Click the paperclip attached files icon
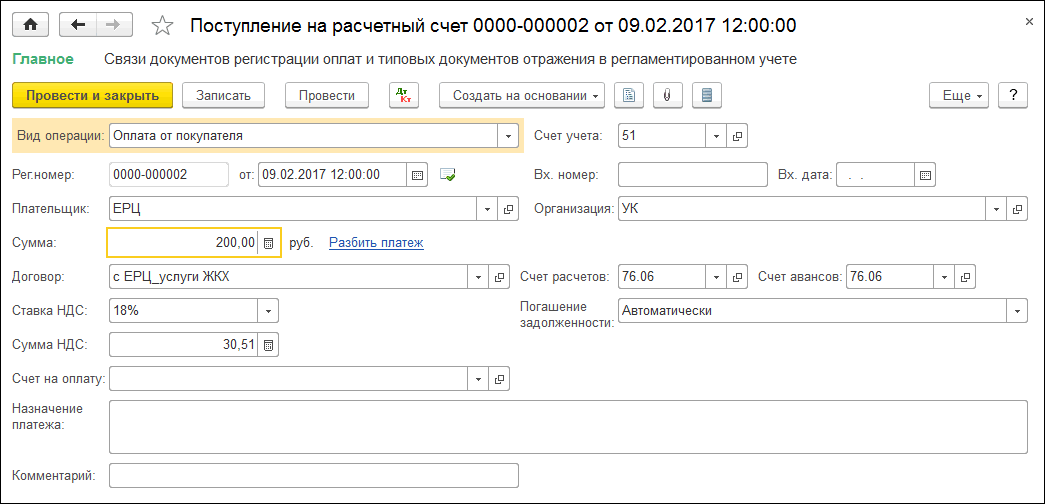The width and height of the screenshot is (1045, 504). [x=667, y=95]
